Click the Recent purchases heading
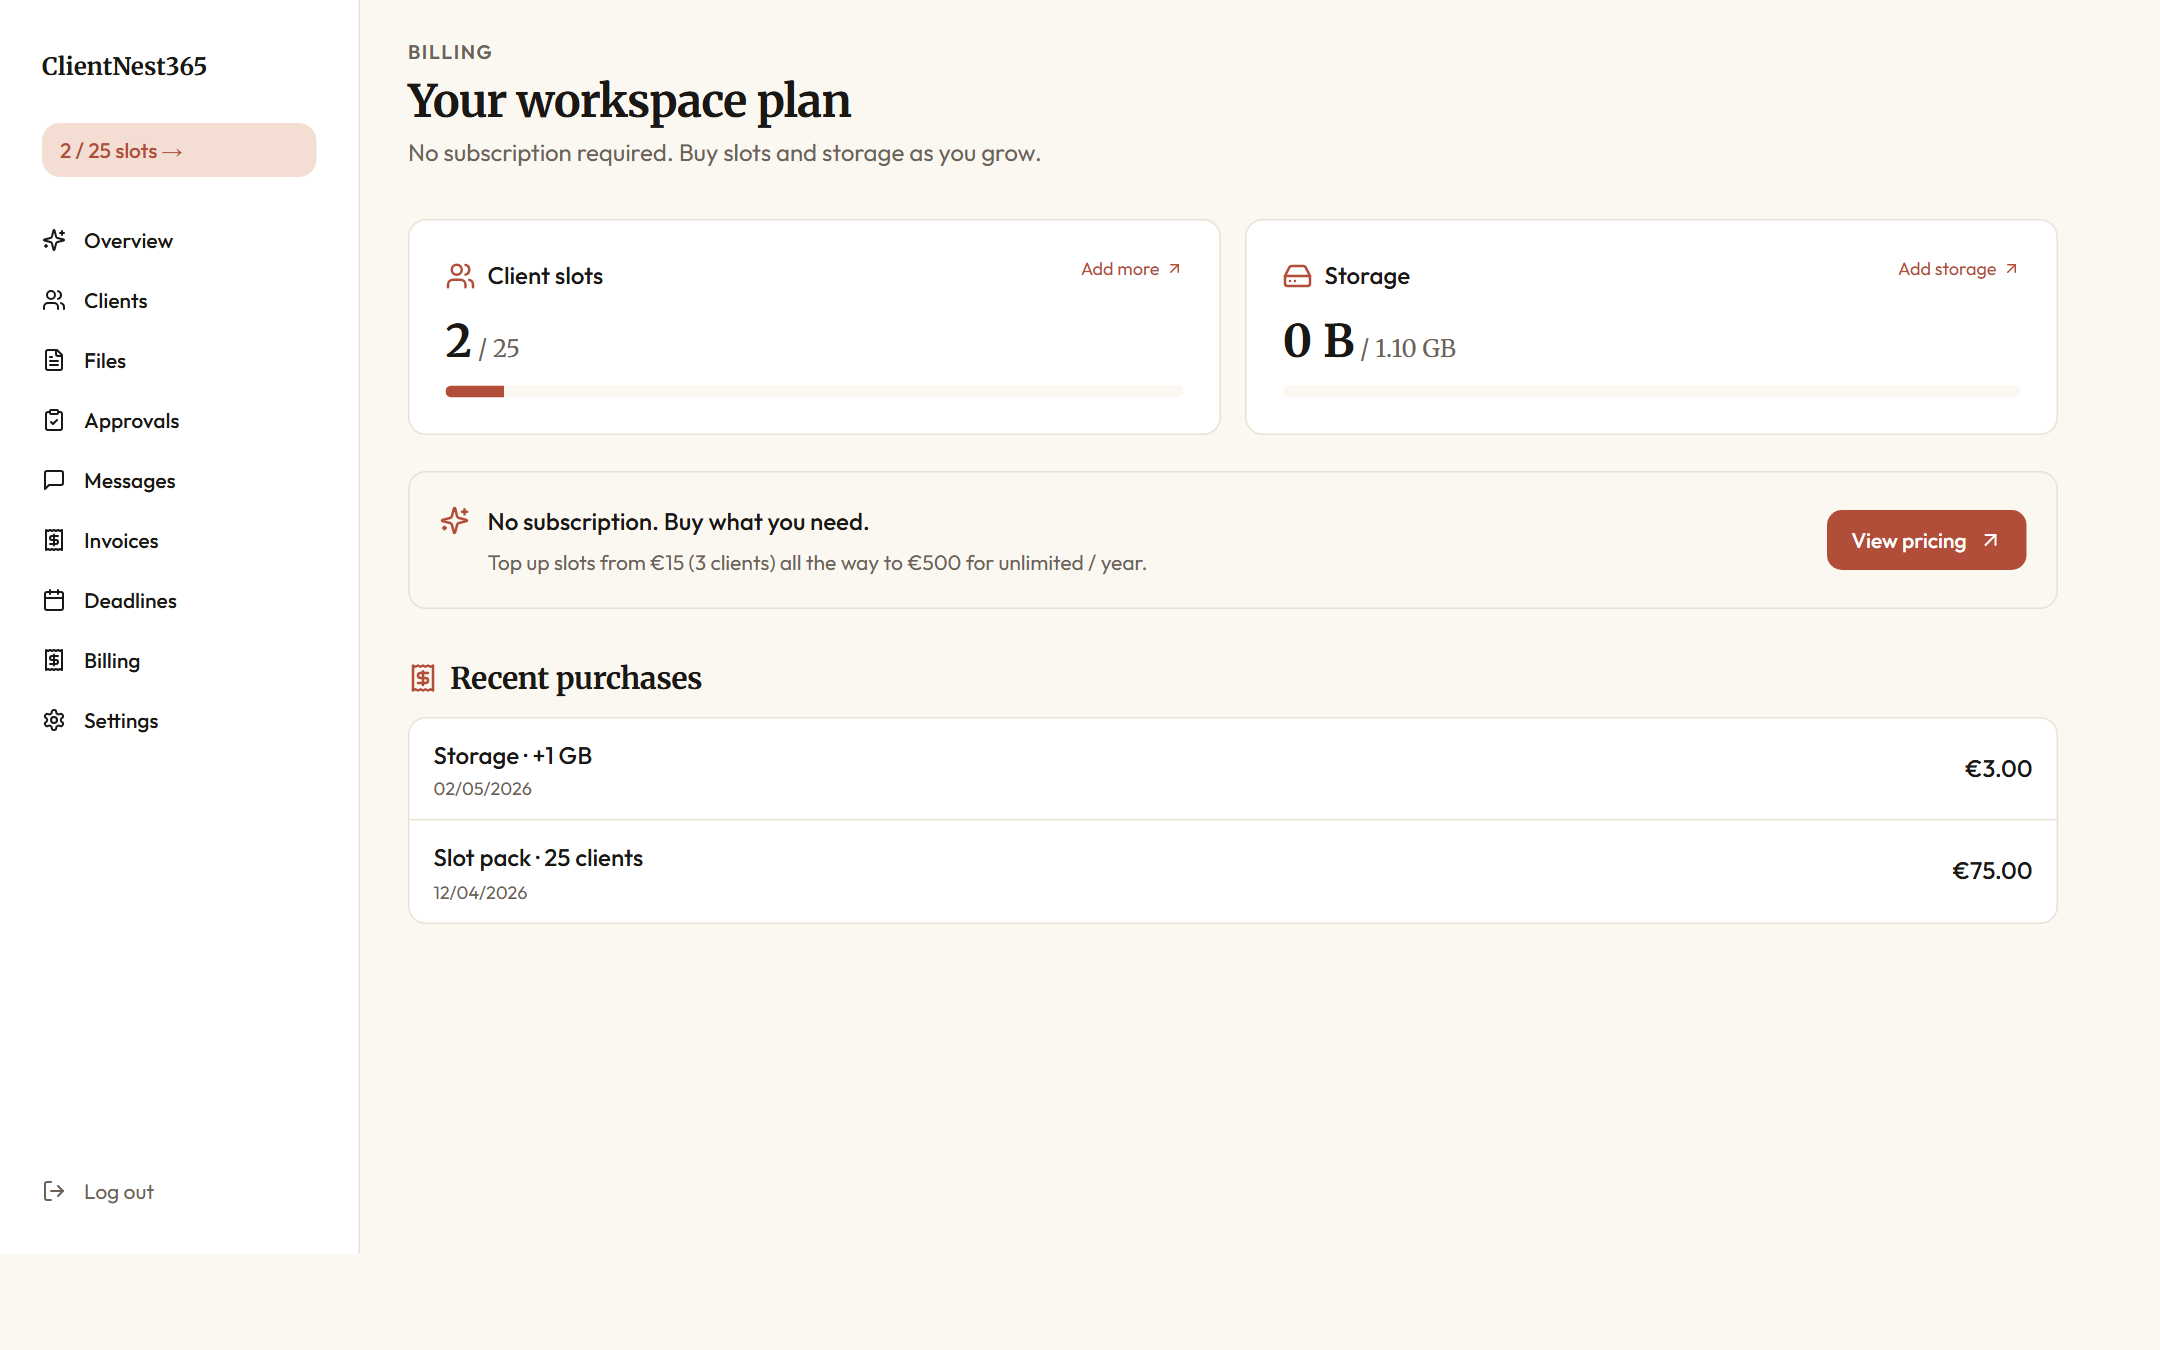The image size is (2160, 1350). [x=576, y=678]
